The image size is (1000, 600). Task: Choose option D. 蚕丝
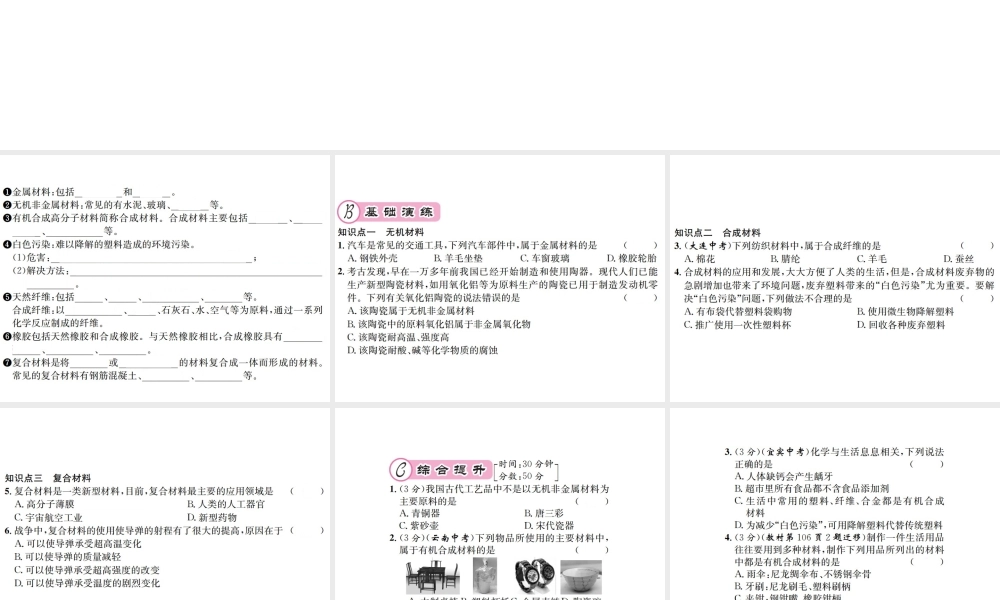tap(959, 259)
